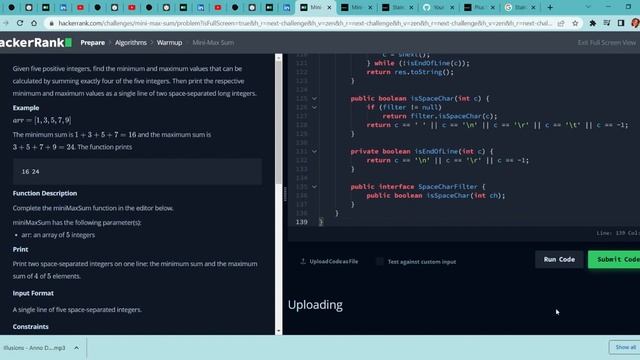Enable Test against custom input checkbox
Viewport: 640px width, 360px height.
pos(380,262)
